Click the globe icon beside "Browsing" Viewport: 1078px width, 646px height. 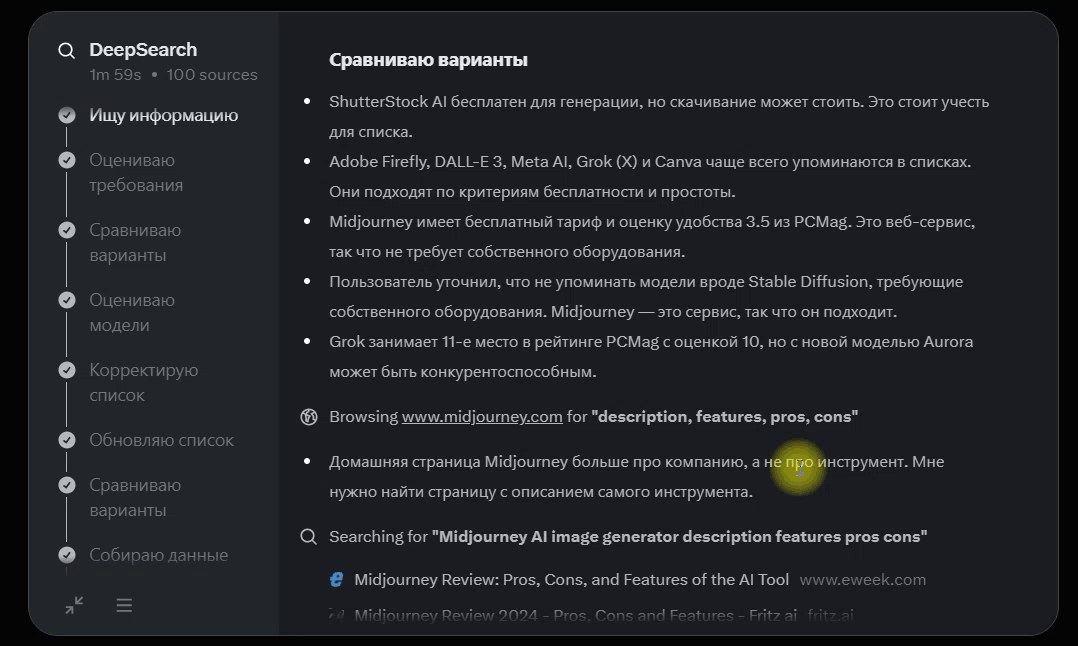309,417
